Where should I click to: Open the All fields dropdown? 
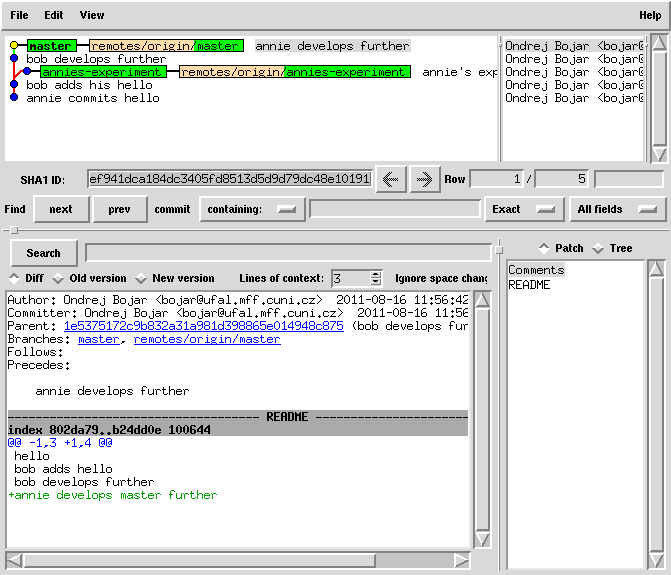pos(618,209)
